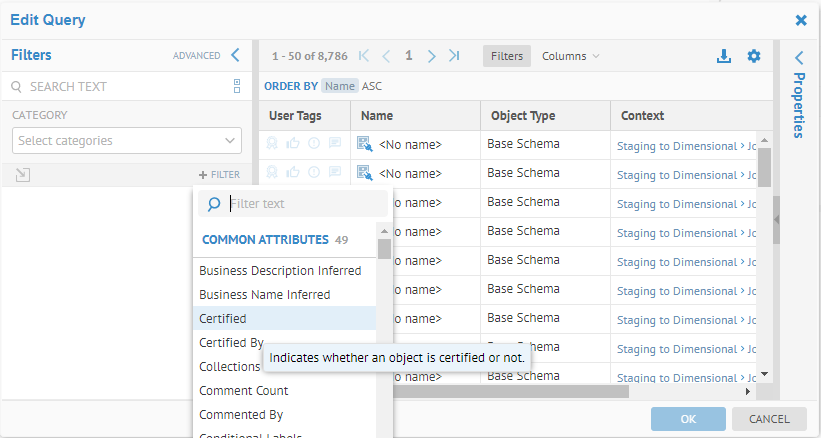Viewport: 821px width, 438px height.
Task: Click the first Staging to Dimensional link
Action: (x=676, y=146)
